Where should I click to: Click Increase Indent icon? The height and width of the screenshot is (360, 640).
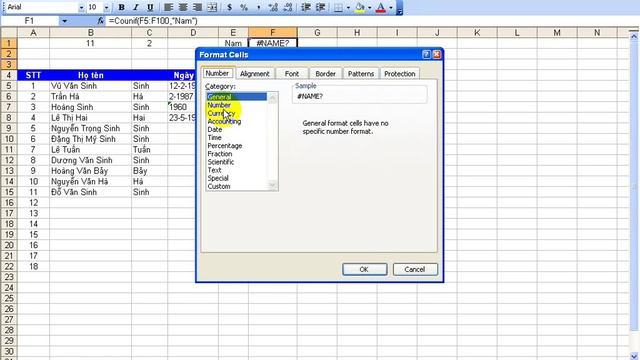(320, 7)
